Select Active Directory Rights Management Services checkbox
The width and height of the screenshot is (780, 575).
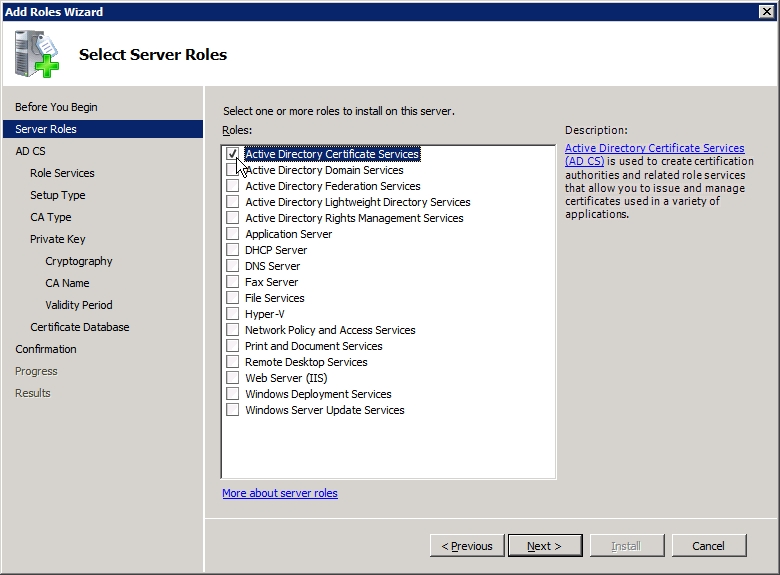pos(232,217)
